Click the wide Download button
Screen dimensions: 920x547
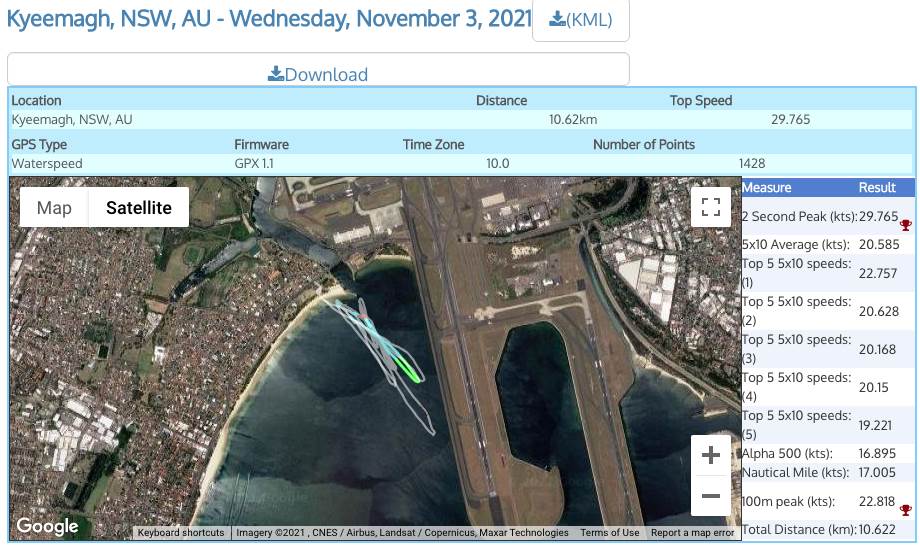tap(318, 74)
